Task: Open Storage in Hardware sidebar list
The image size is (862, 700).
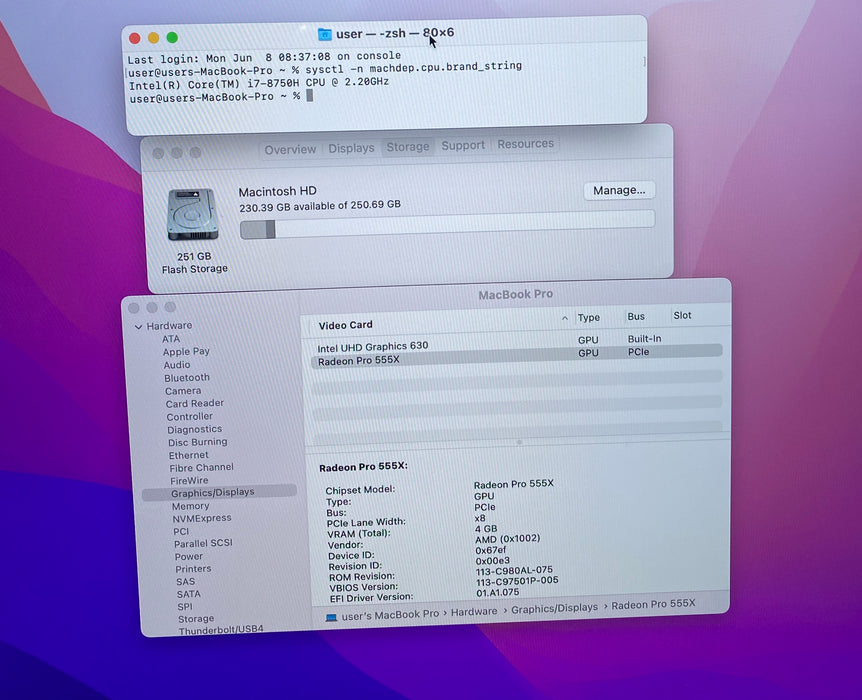Action: [x=196, y=619]
